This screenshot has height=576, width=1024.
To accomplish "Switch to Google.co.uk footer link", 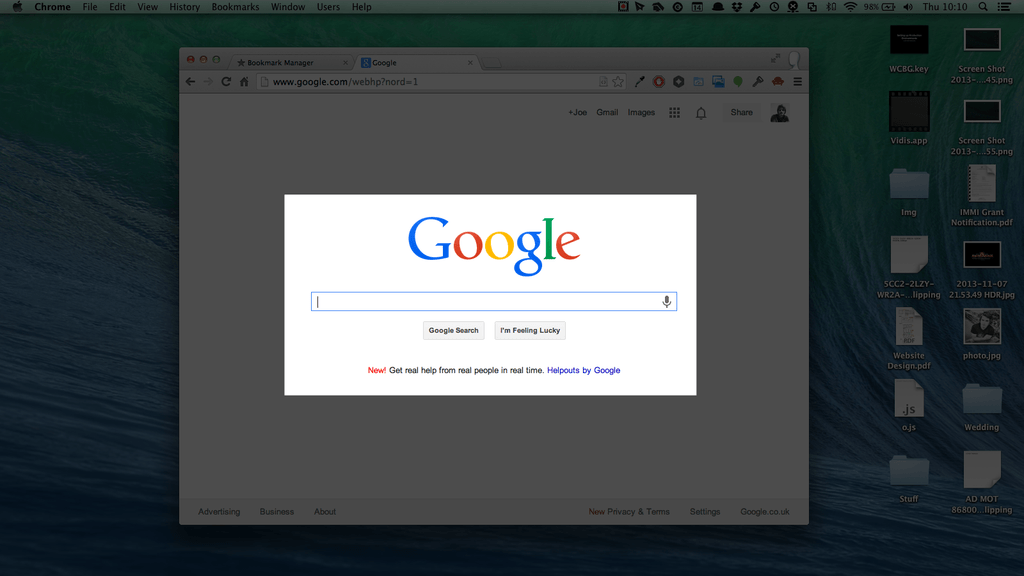I will (765, 512).
